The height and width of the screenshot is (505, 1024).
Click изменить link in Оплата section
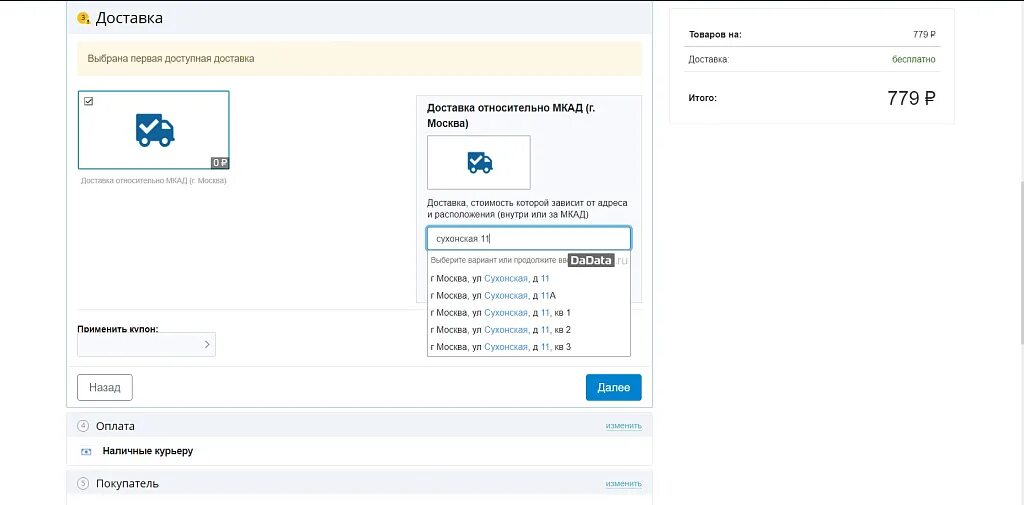(x=624, y=426)
